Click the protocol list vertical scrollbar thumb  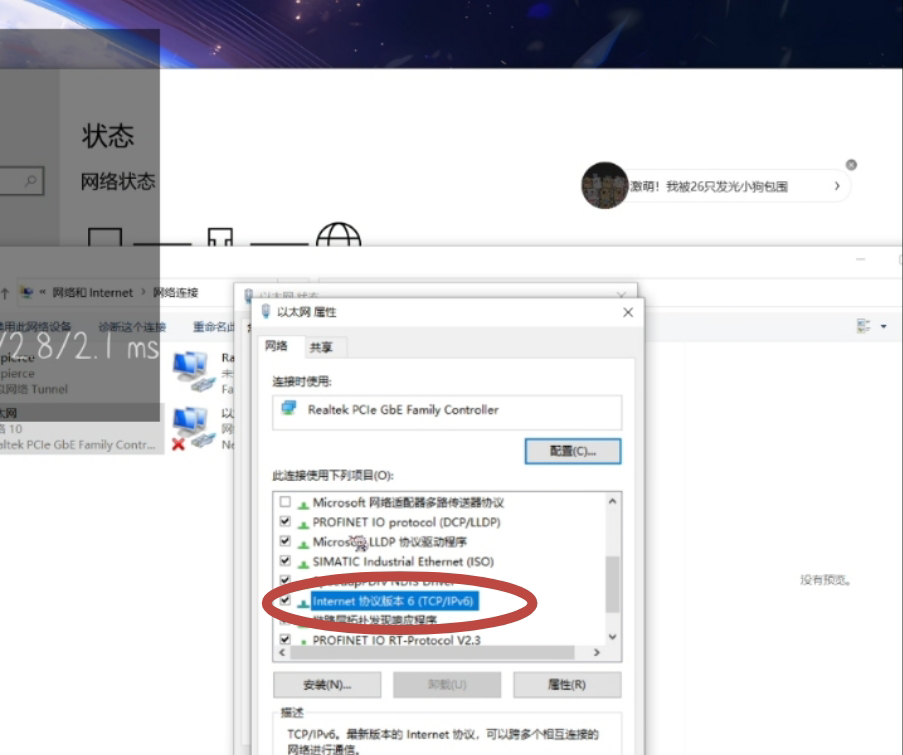click(612, 584)
